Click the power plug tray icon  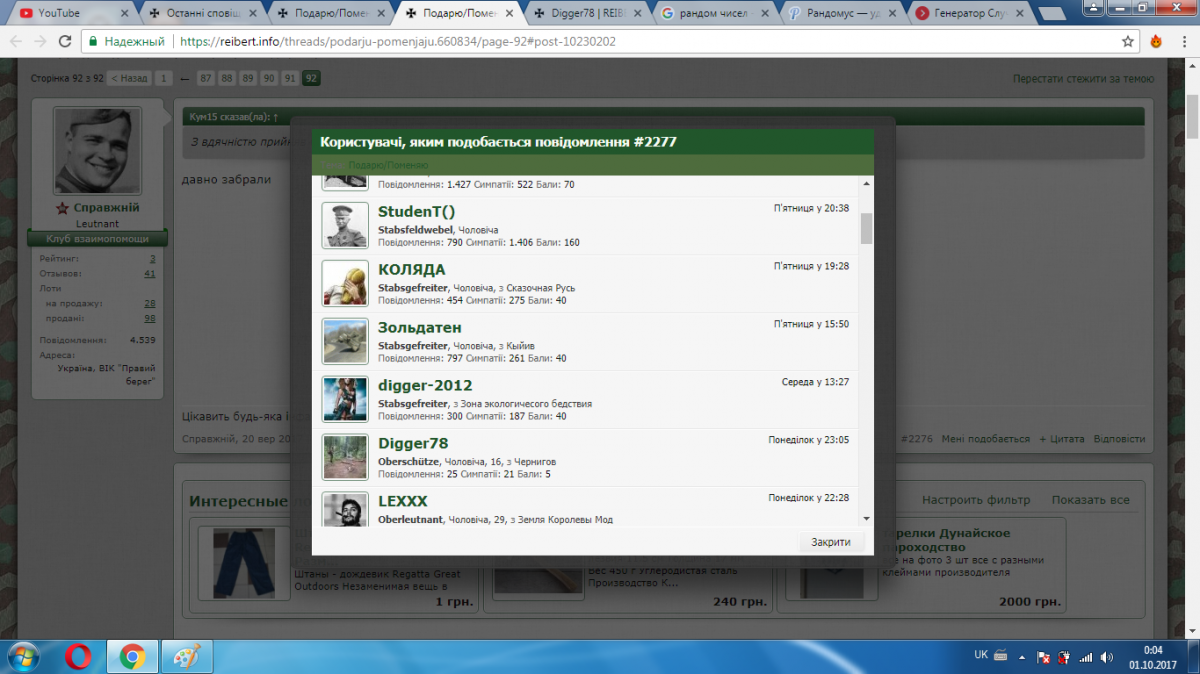(x=1064, y=657)
